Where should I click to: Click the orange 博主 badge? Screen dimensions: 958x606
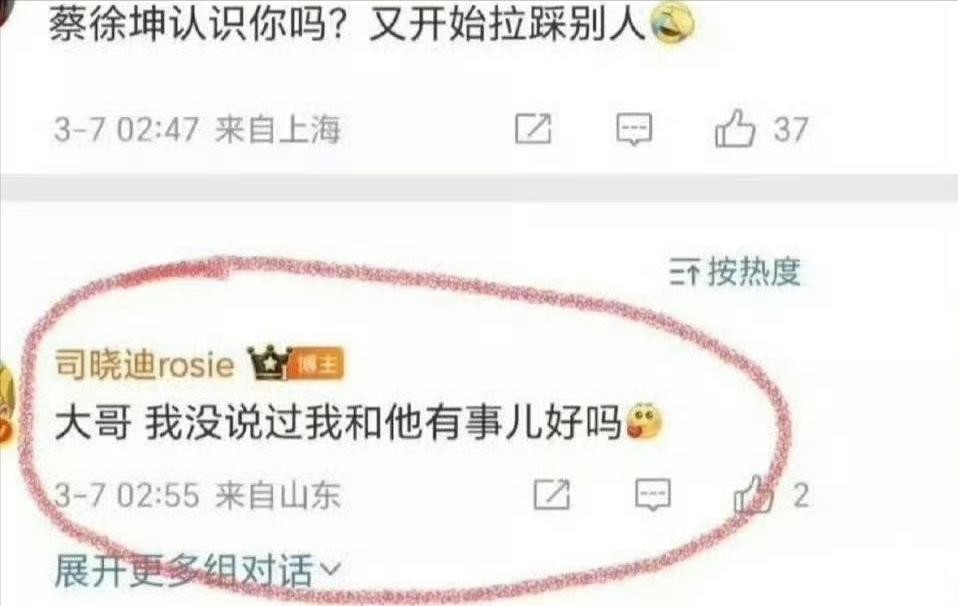click(316, 365)
